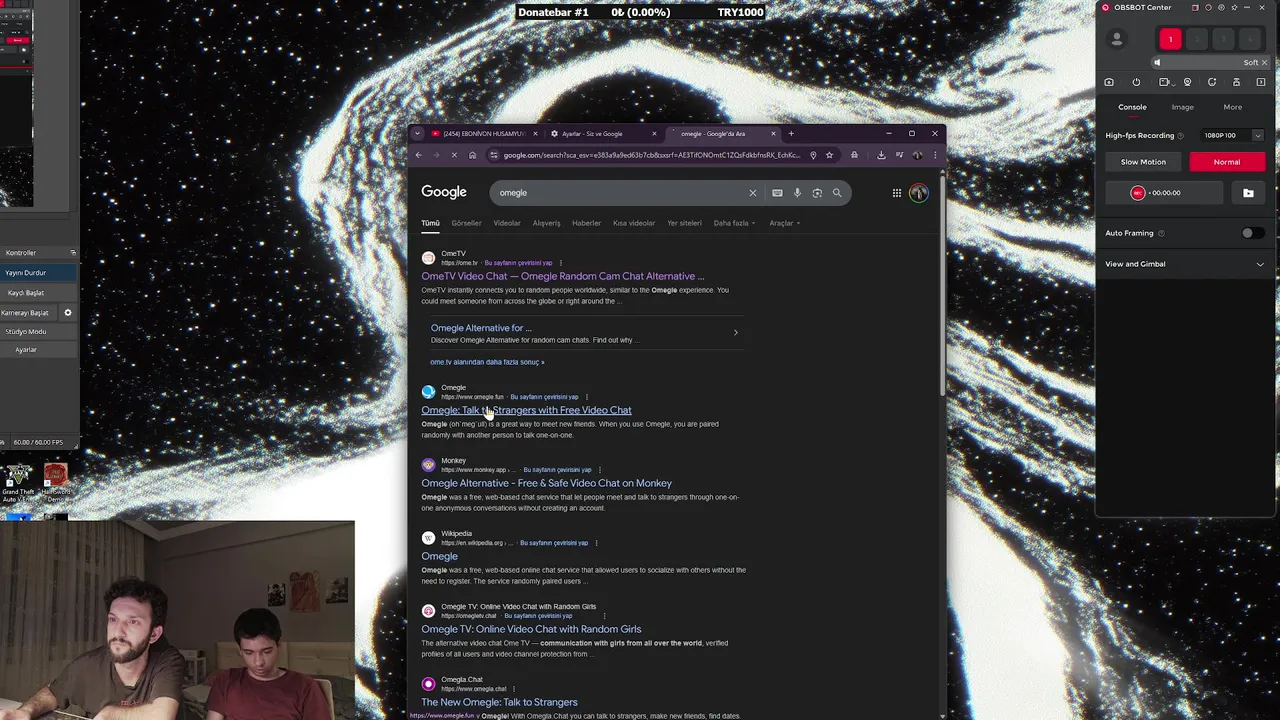This screenshot has width=1280, height=720.
Task: Toggle Auto Framing switch on
Action: (1251, 233)
